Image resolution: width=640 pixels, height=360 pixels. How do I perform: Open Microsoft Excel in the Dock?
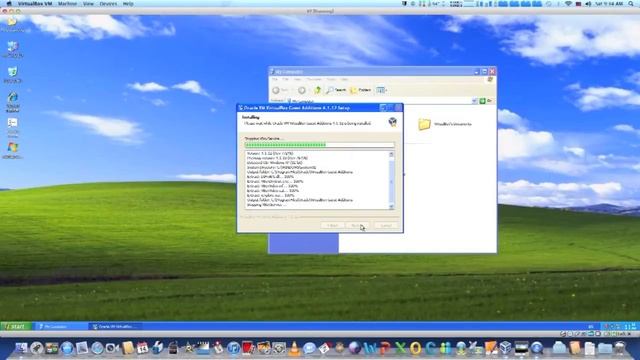[400, 348]
